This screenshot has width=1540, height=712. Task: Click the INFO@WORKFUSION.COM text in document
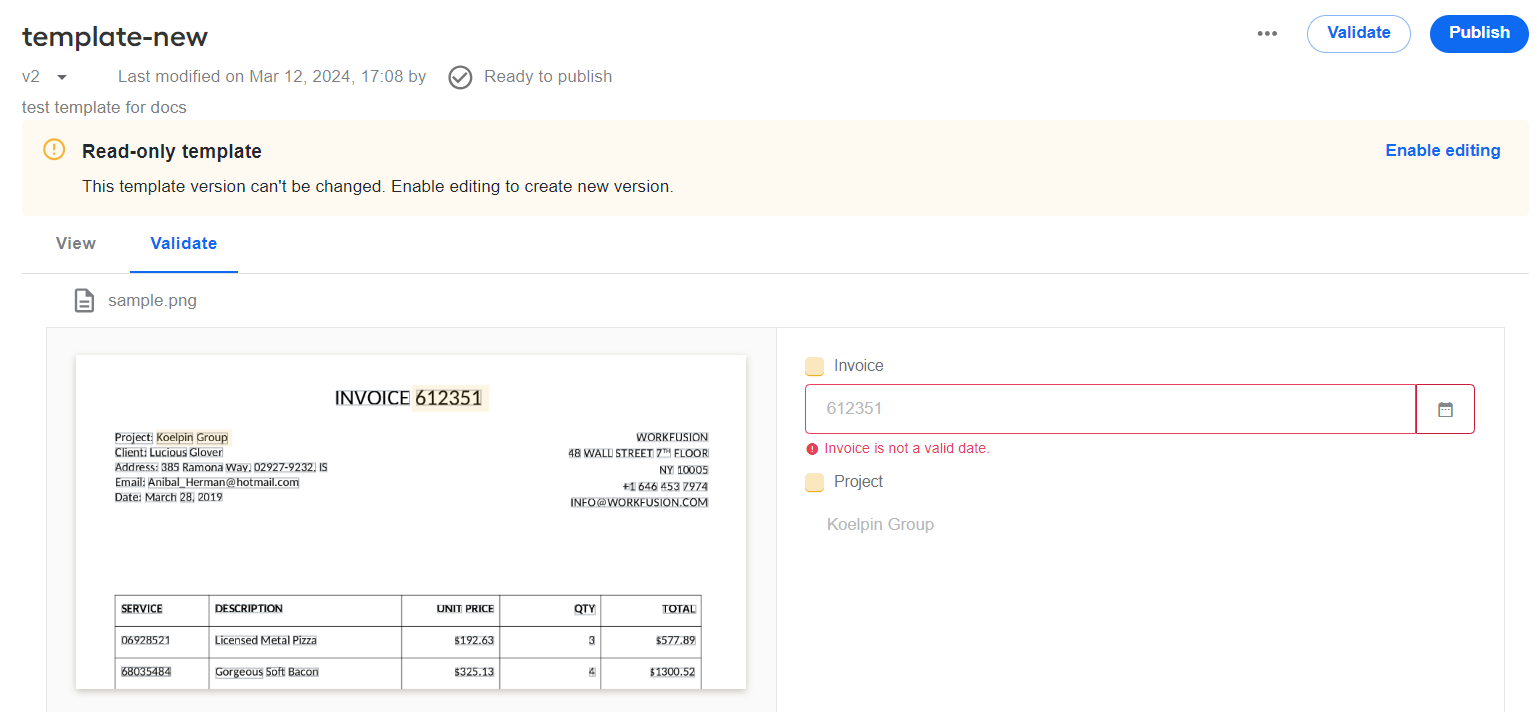[639, 502]
